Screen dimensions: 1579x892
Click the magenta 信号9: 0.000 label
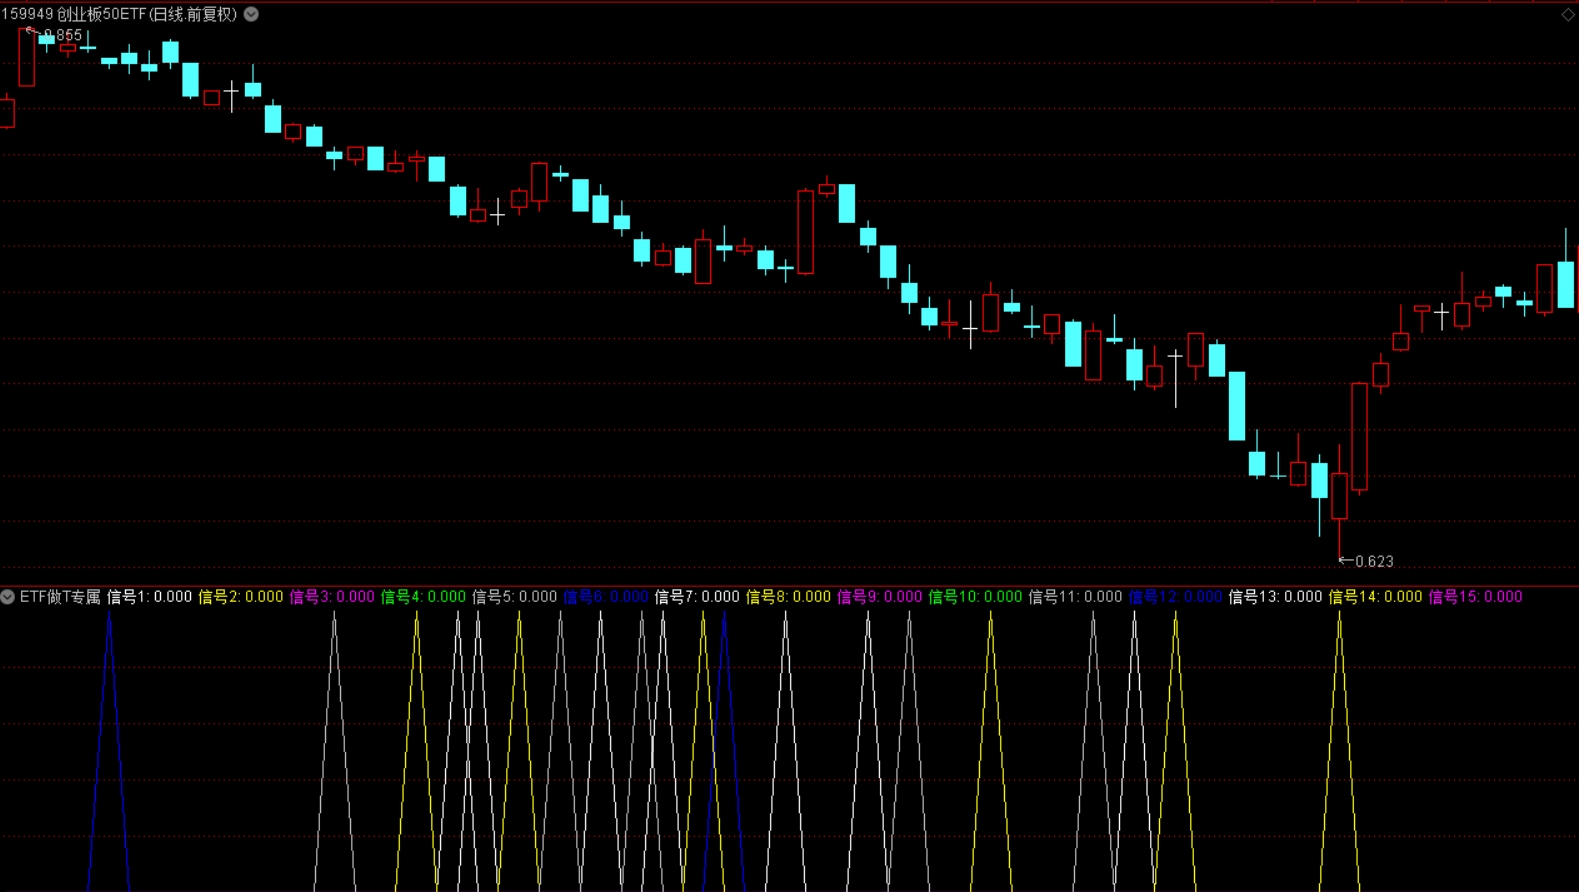tap(879, 597)
